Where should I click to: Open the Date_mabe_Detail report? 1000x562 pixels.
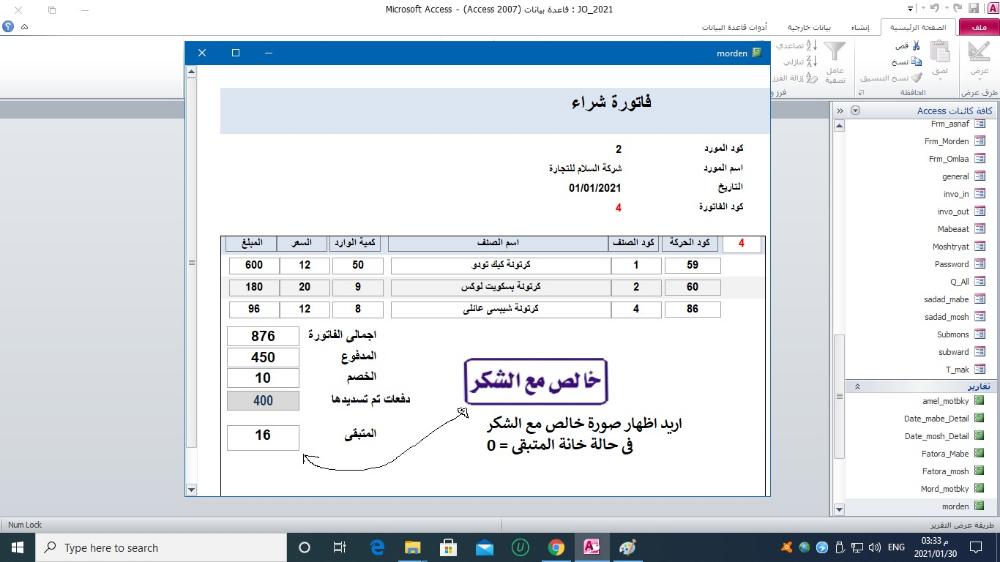936,418
